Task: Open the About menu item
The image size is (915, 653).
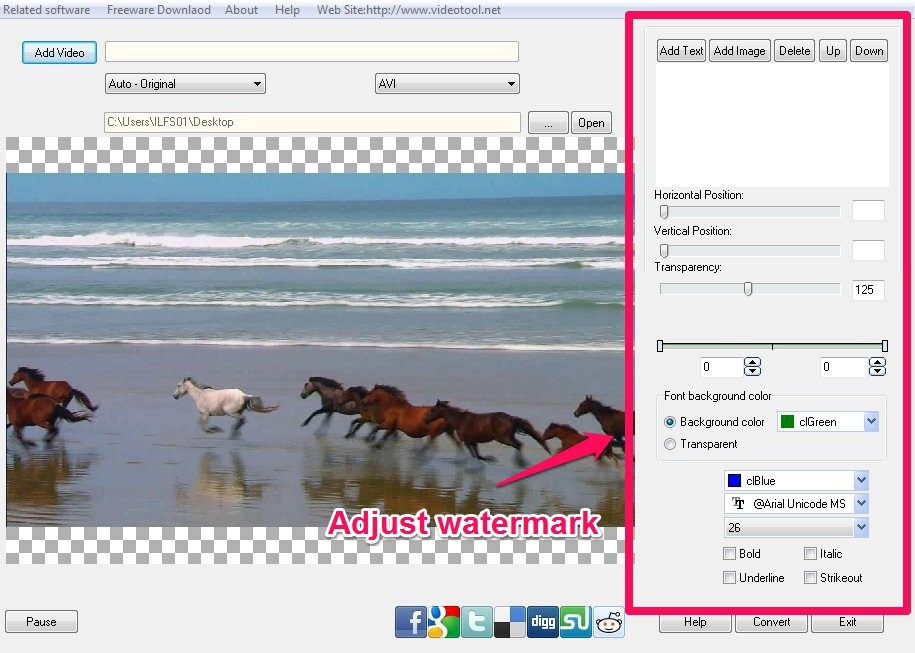Action: [241, 10]
